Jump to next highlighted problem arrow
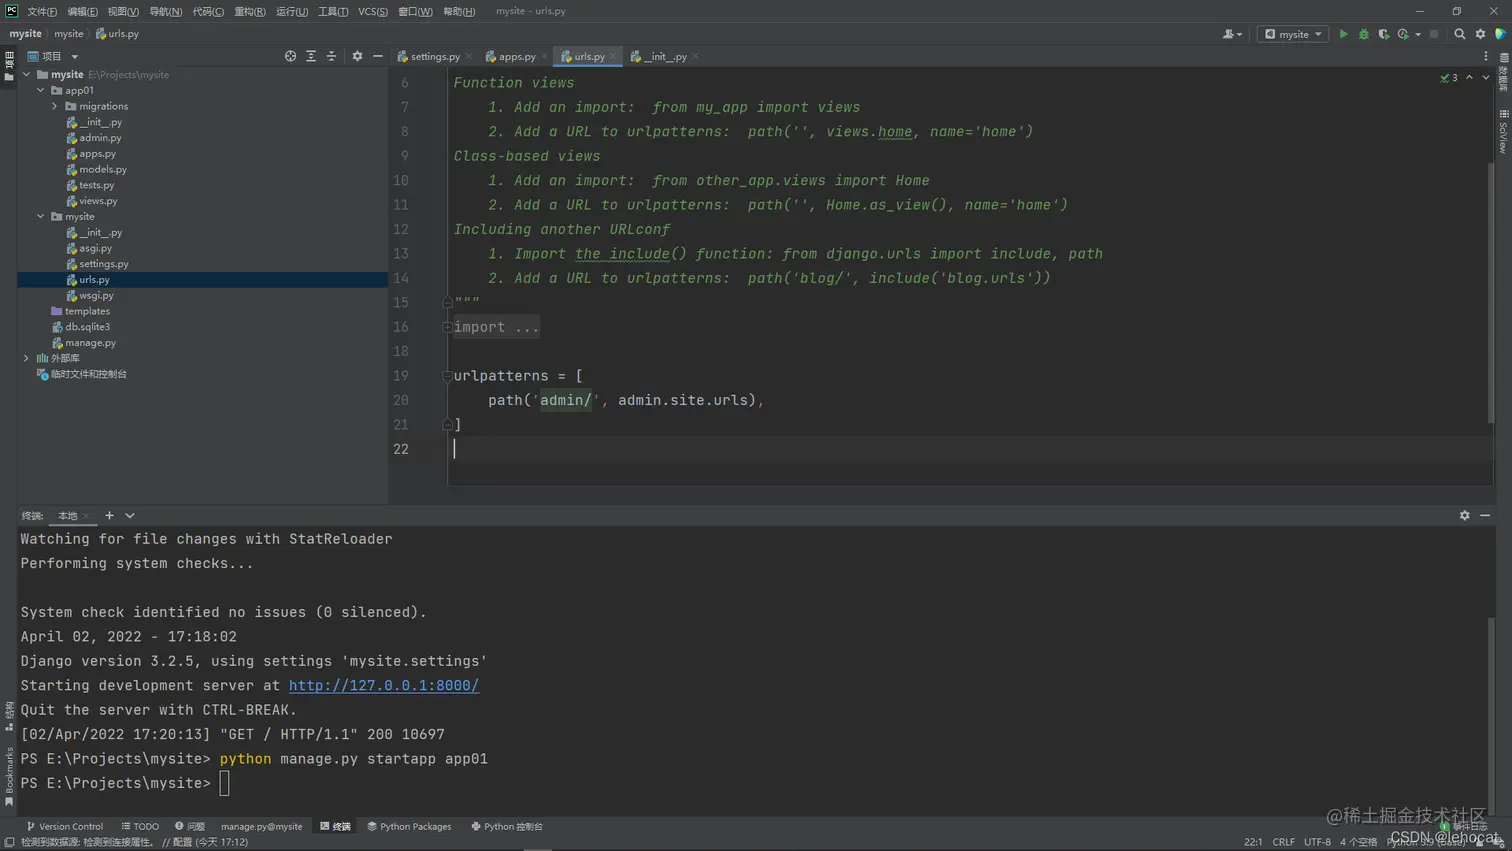 point(1485,77)
